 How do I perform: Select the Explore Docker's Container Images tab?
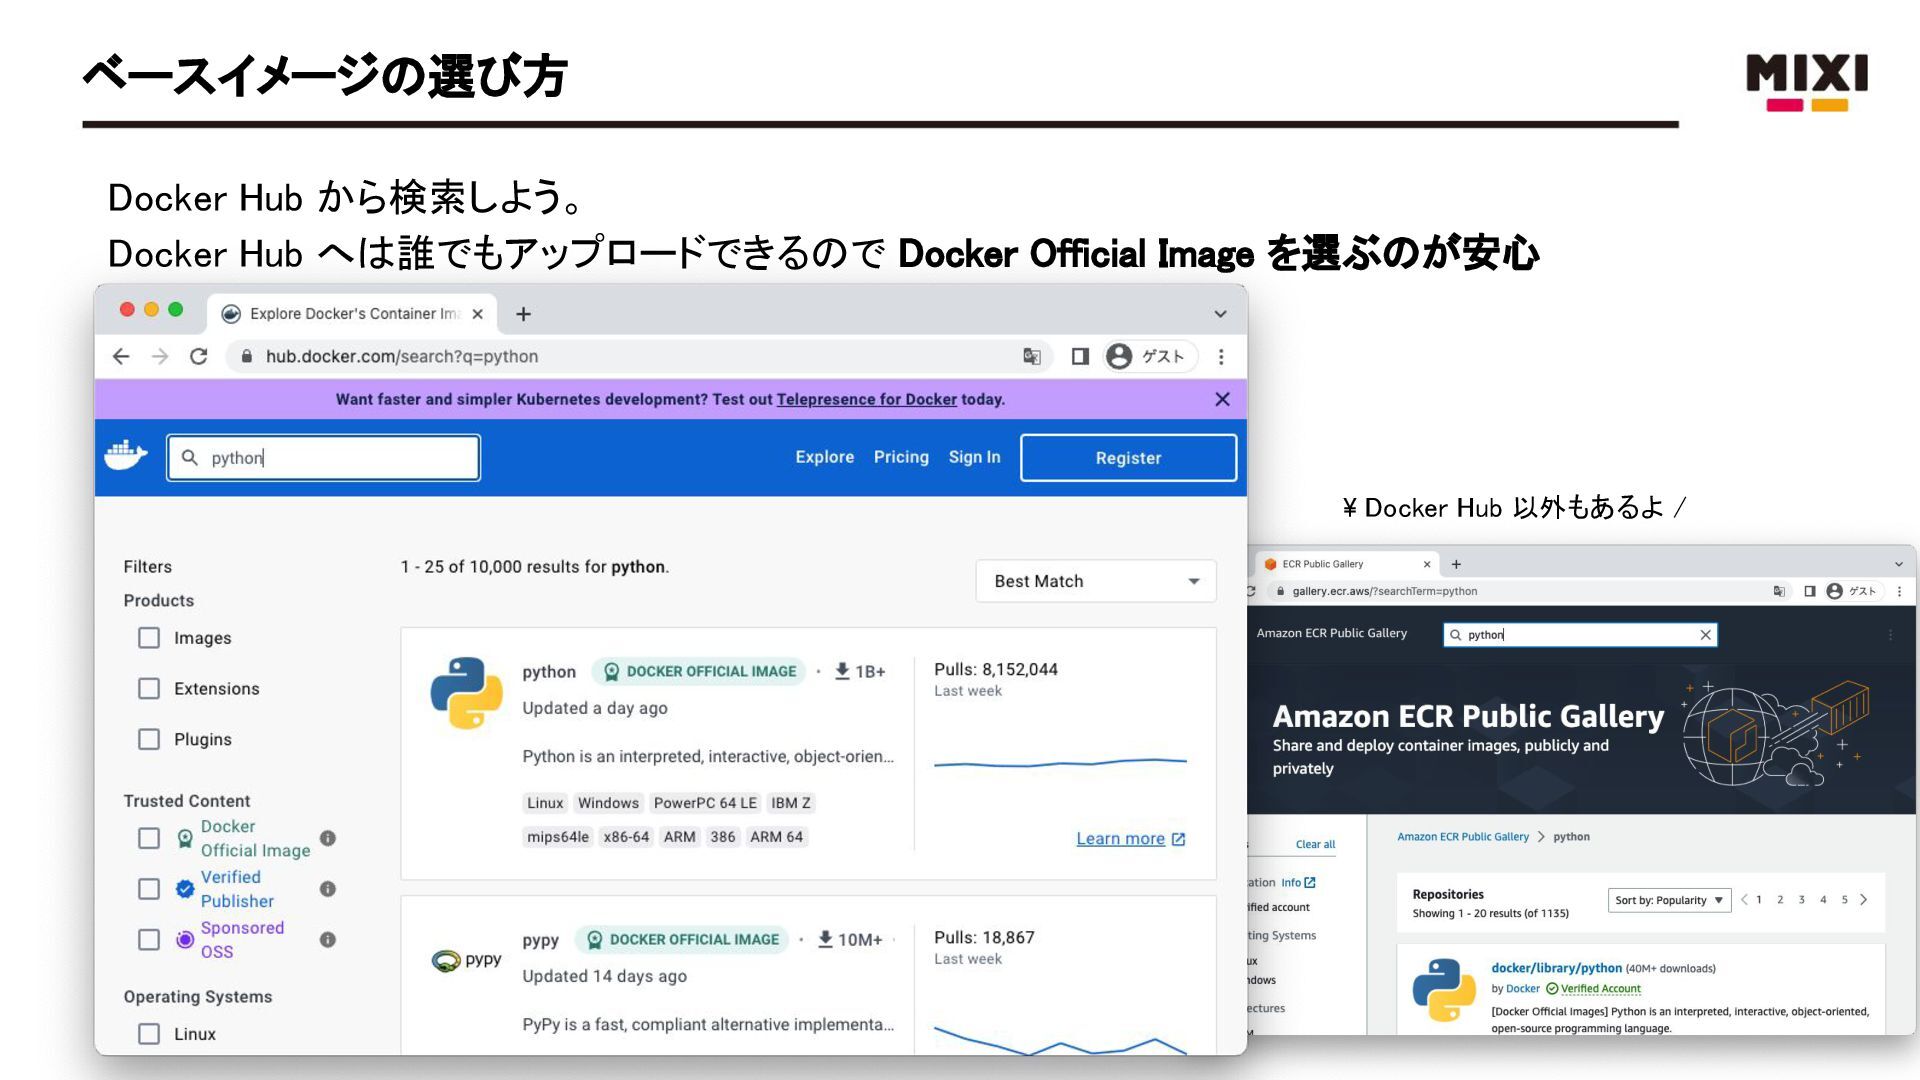point(354,314)
